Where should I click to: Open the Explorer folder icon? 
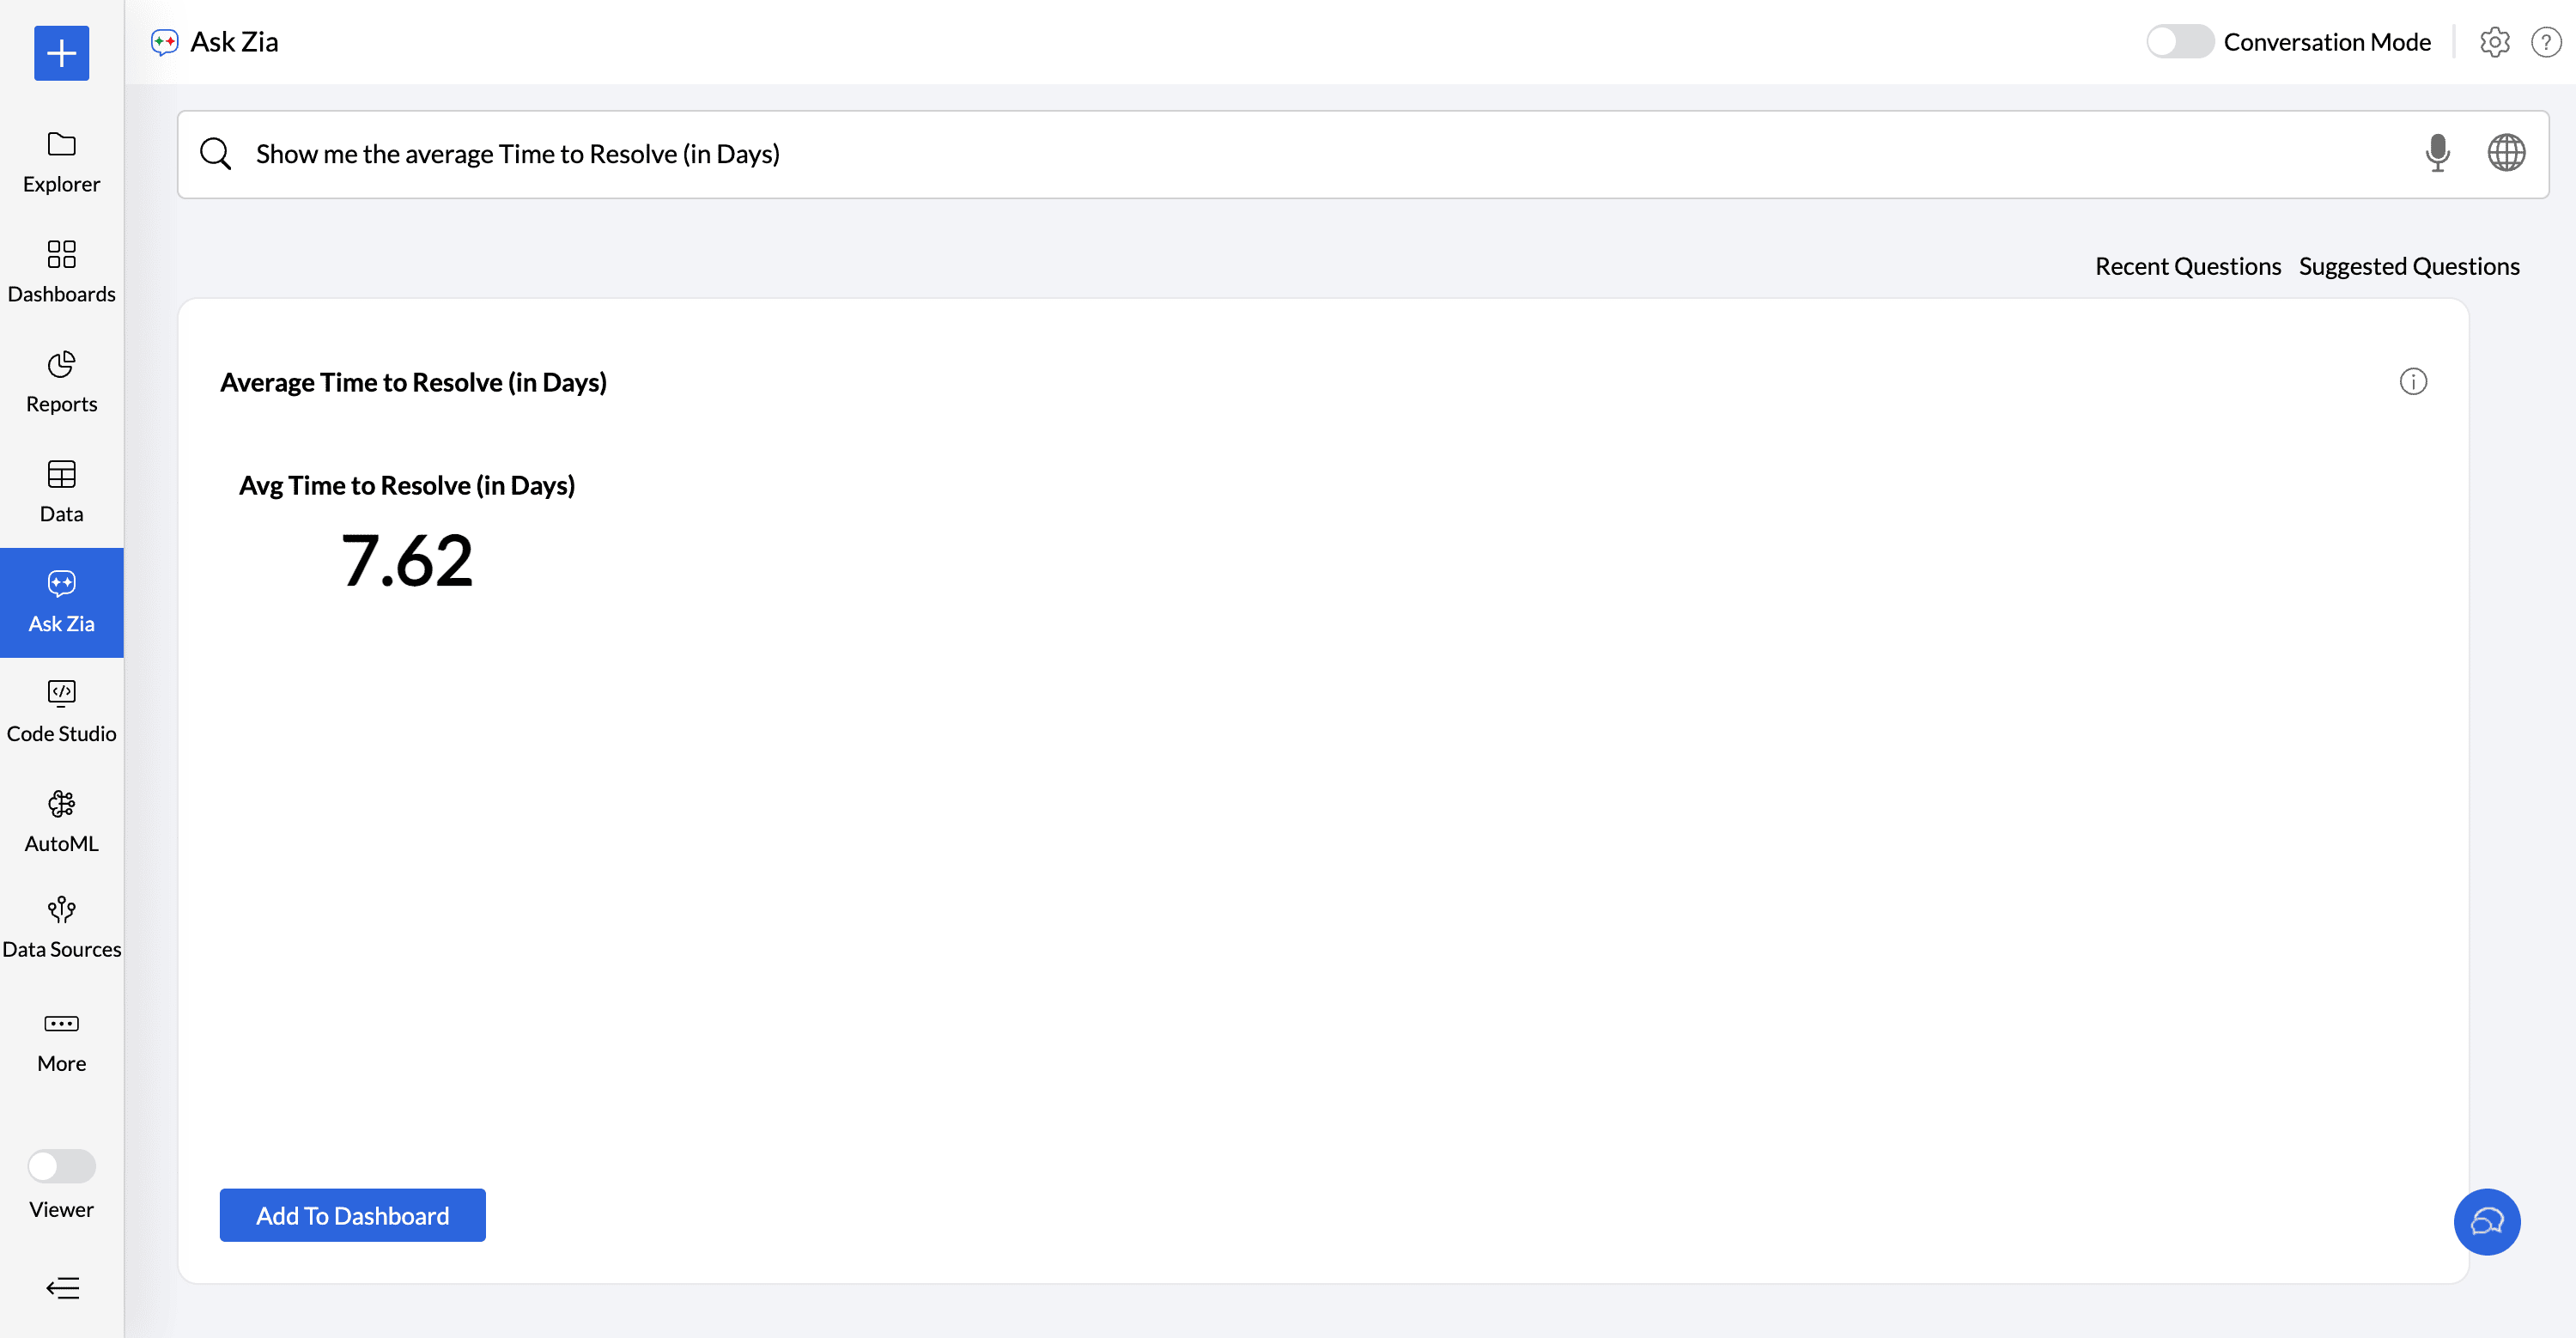[61, 145]
